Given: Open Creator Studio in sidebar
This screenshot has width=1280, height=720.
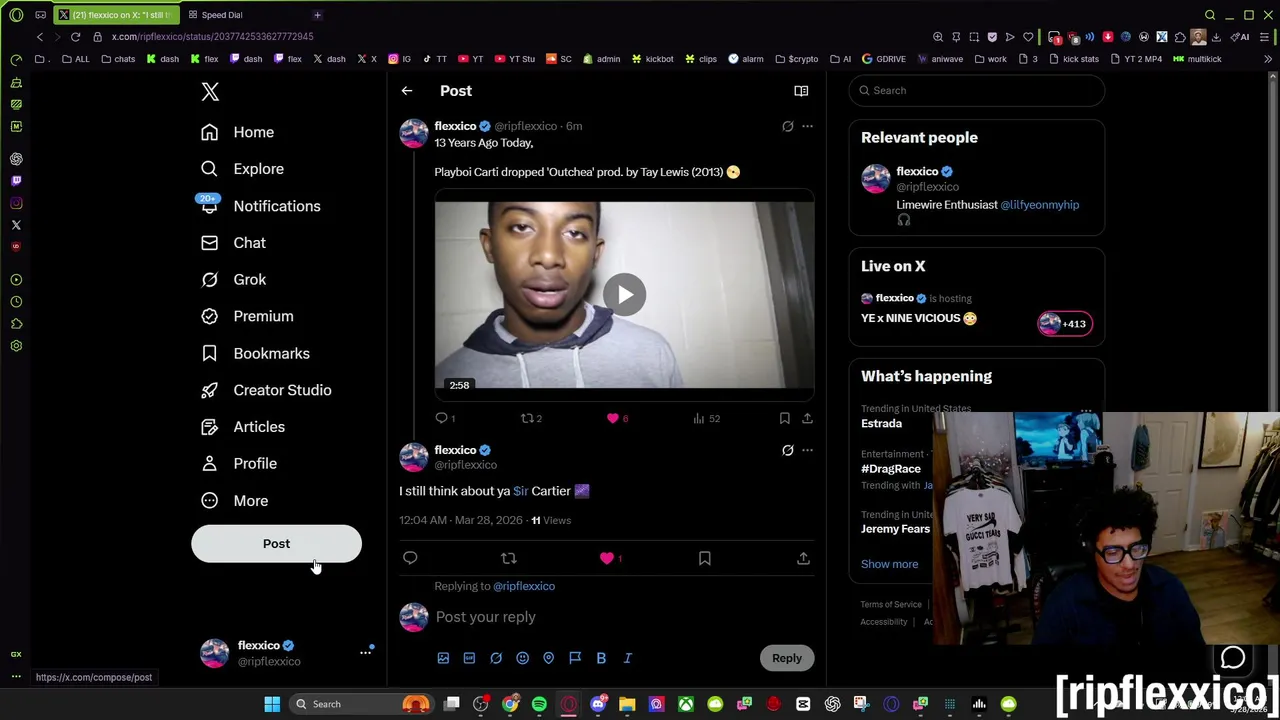Looking at the screenshot, I should click(266, 390).
